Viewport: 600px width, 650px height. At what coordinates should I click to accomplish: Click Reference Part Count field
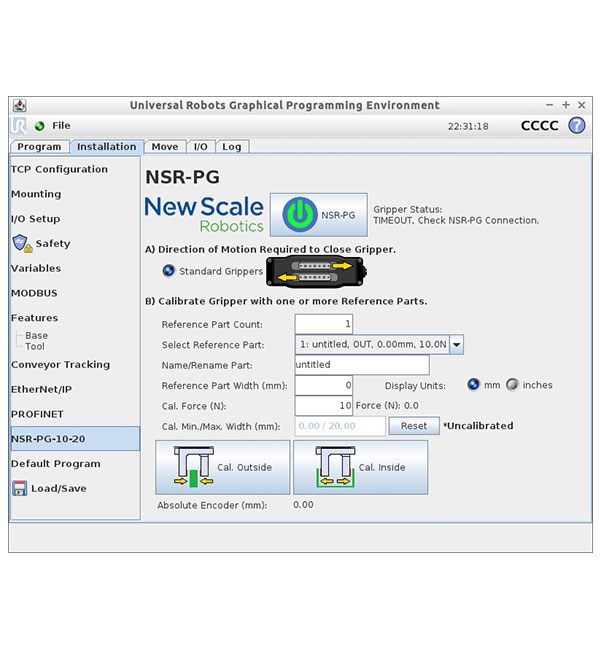pyautogui.click(x=323, y=324)
